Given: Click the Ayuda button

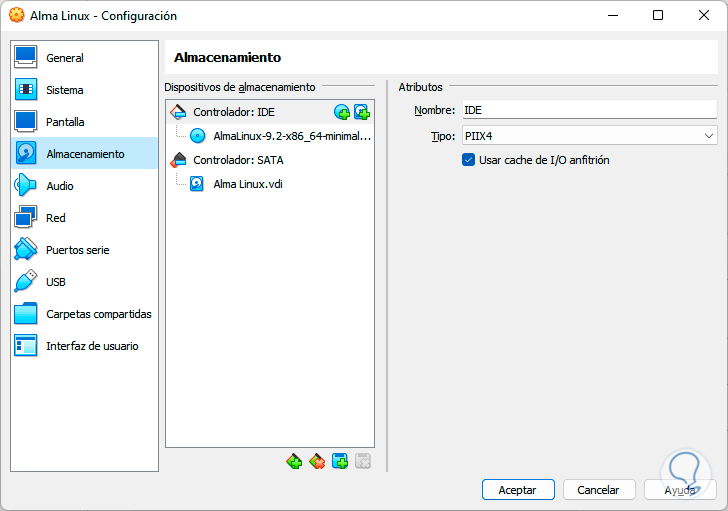Looking at the screenshot, I should click(x=680, y=490).
